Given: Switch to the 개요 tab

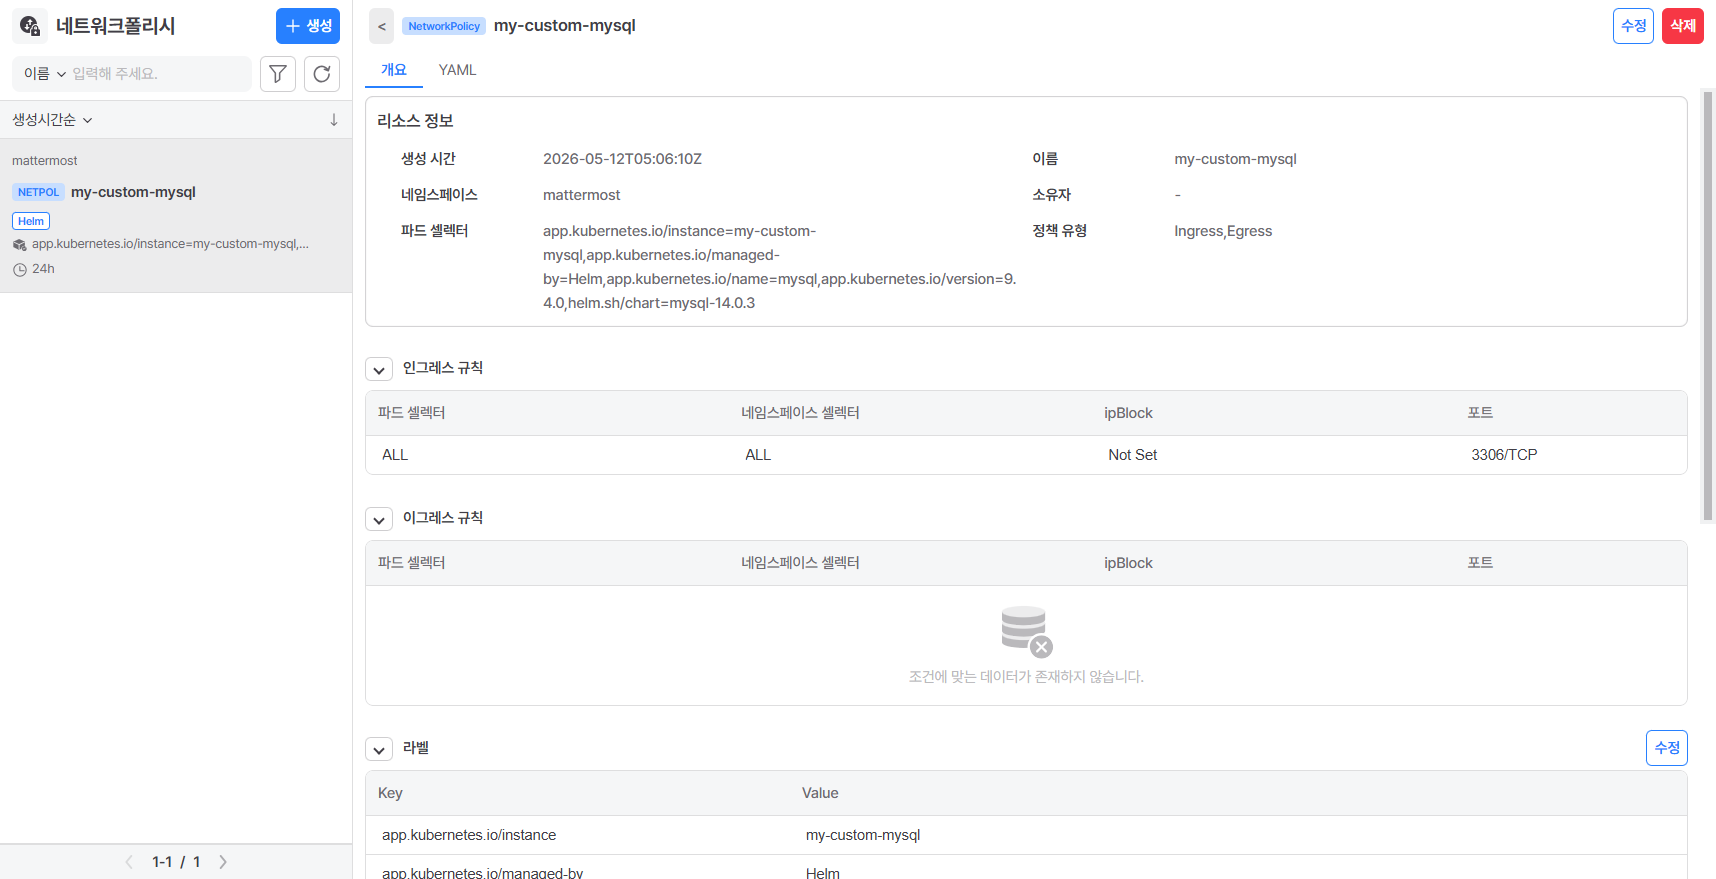Looking at the screenshot, I should pos(394,70).
